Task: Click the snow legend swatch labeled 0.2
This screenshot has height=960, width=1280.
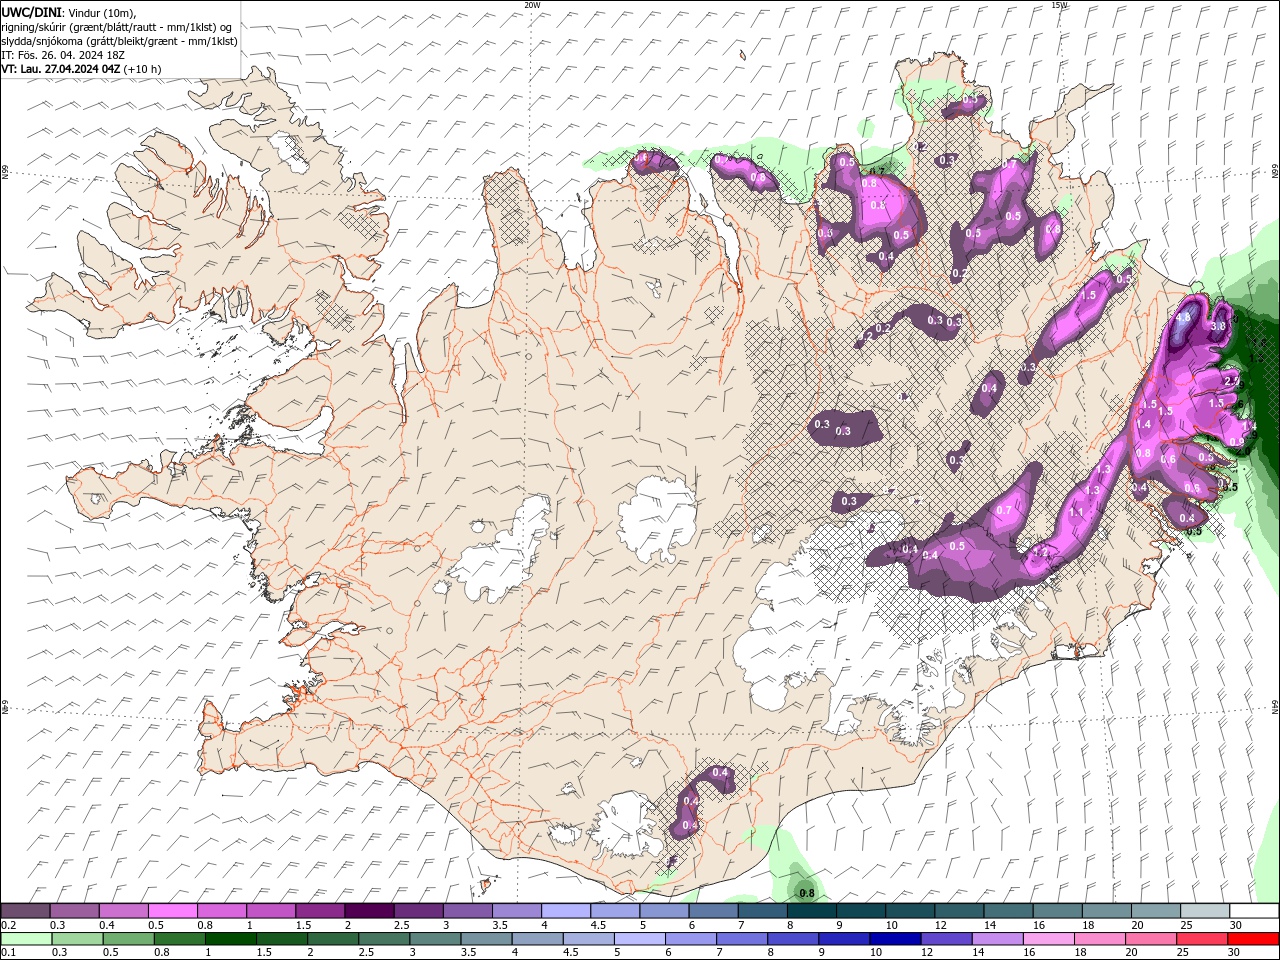Action: click(x=25, y=911)
